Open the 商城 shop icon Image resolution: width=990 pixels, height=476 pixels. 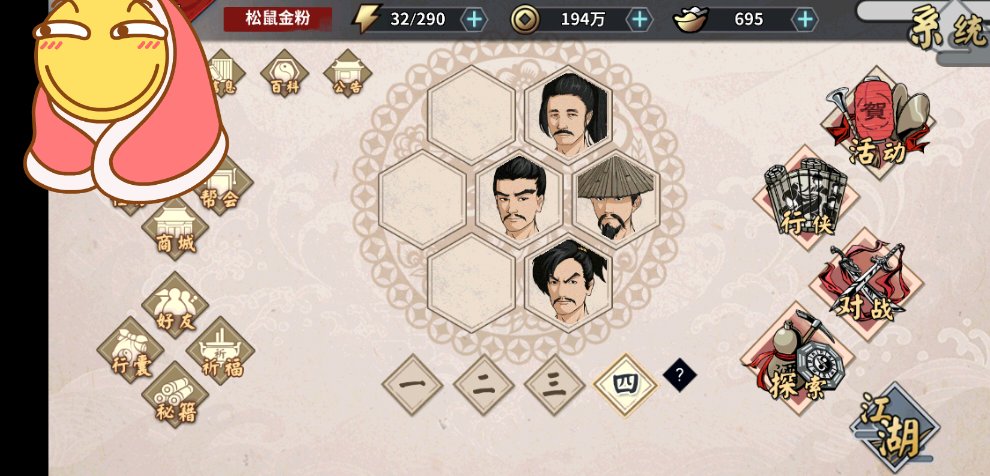tap(176, 229)
